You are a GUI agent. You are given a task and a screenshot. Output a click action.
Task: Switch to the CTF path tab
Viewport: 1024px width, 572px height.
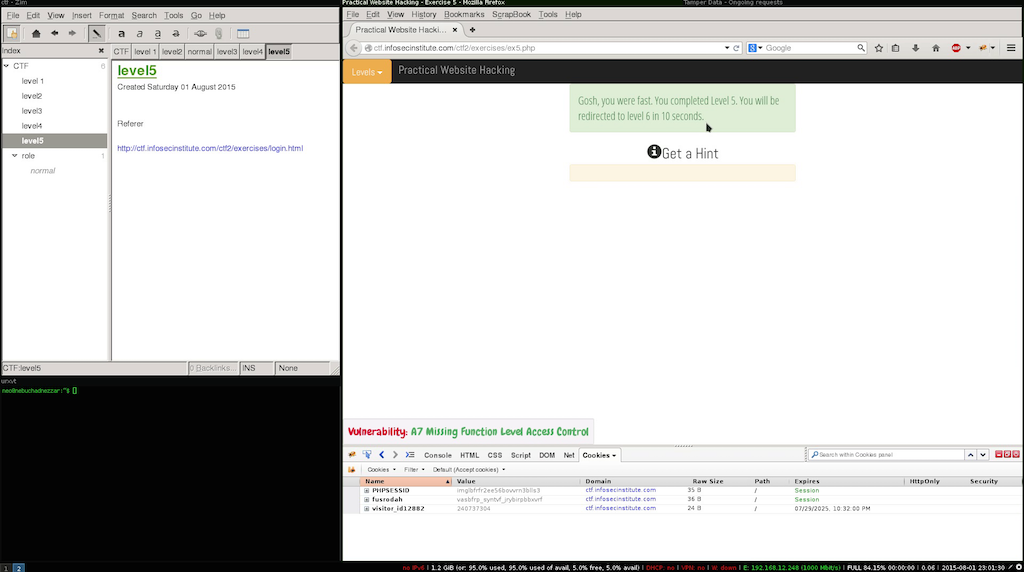tap(121, 52)
